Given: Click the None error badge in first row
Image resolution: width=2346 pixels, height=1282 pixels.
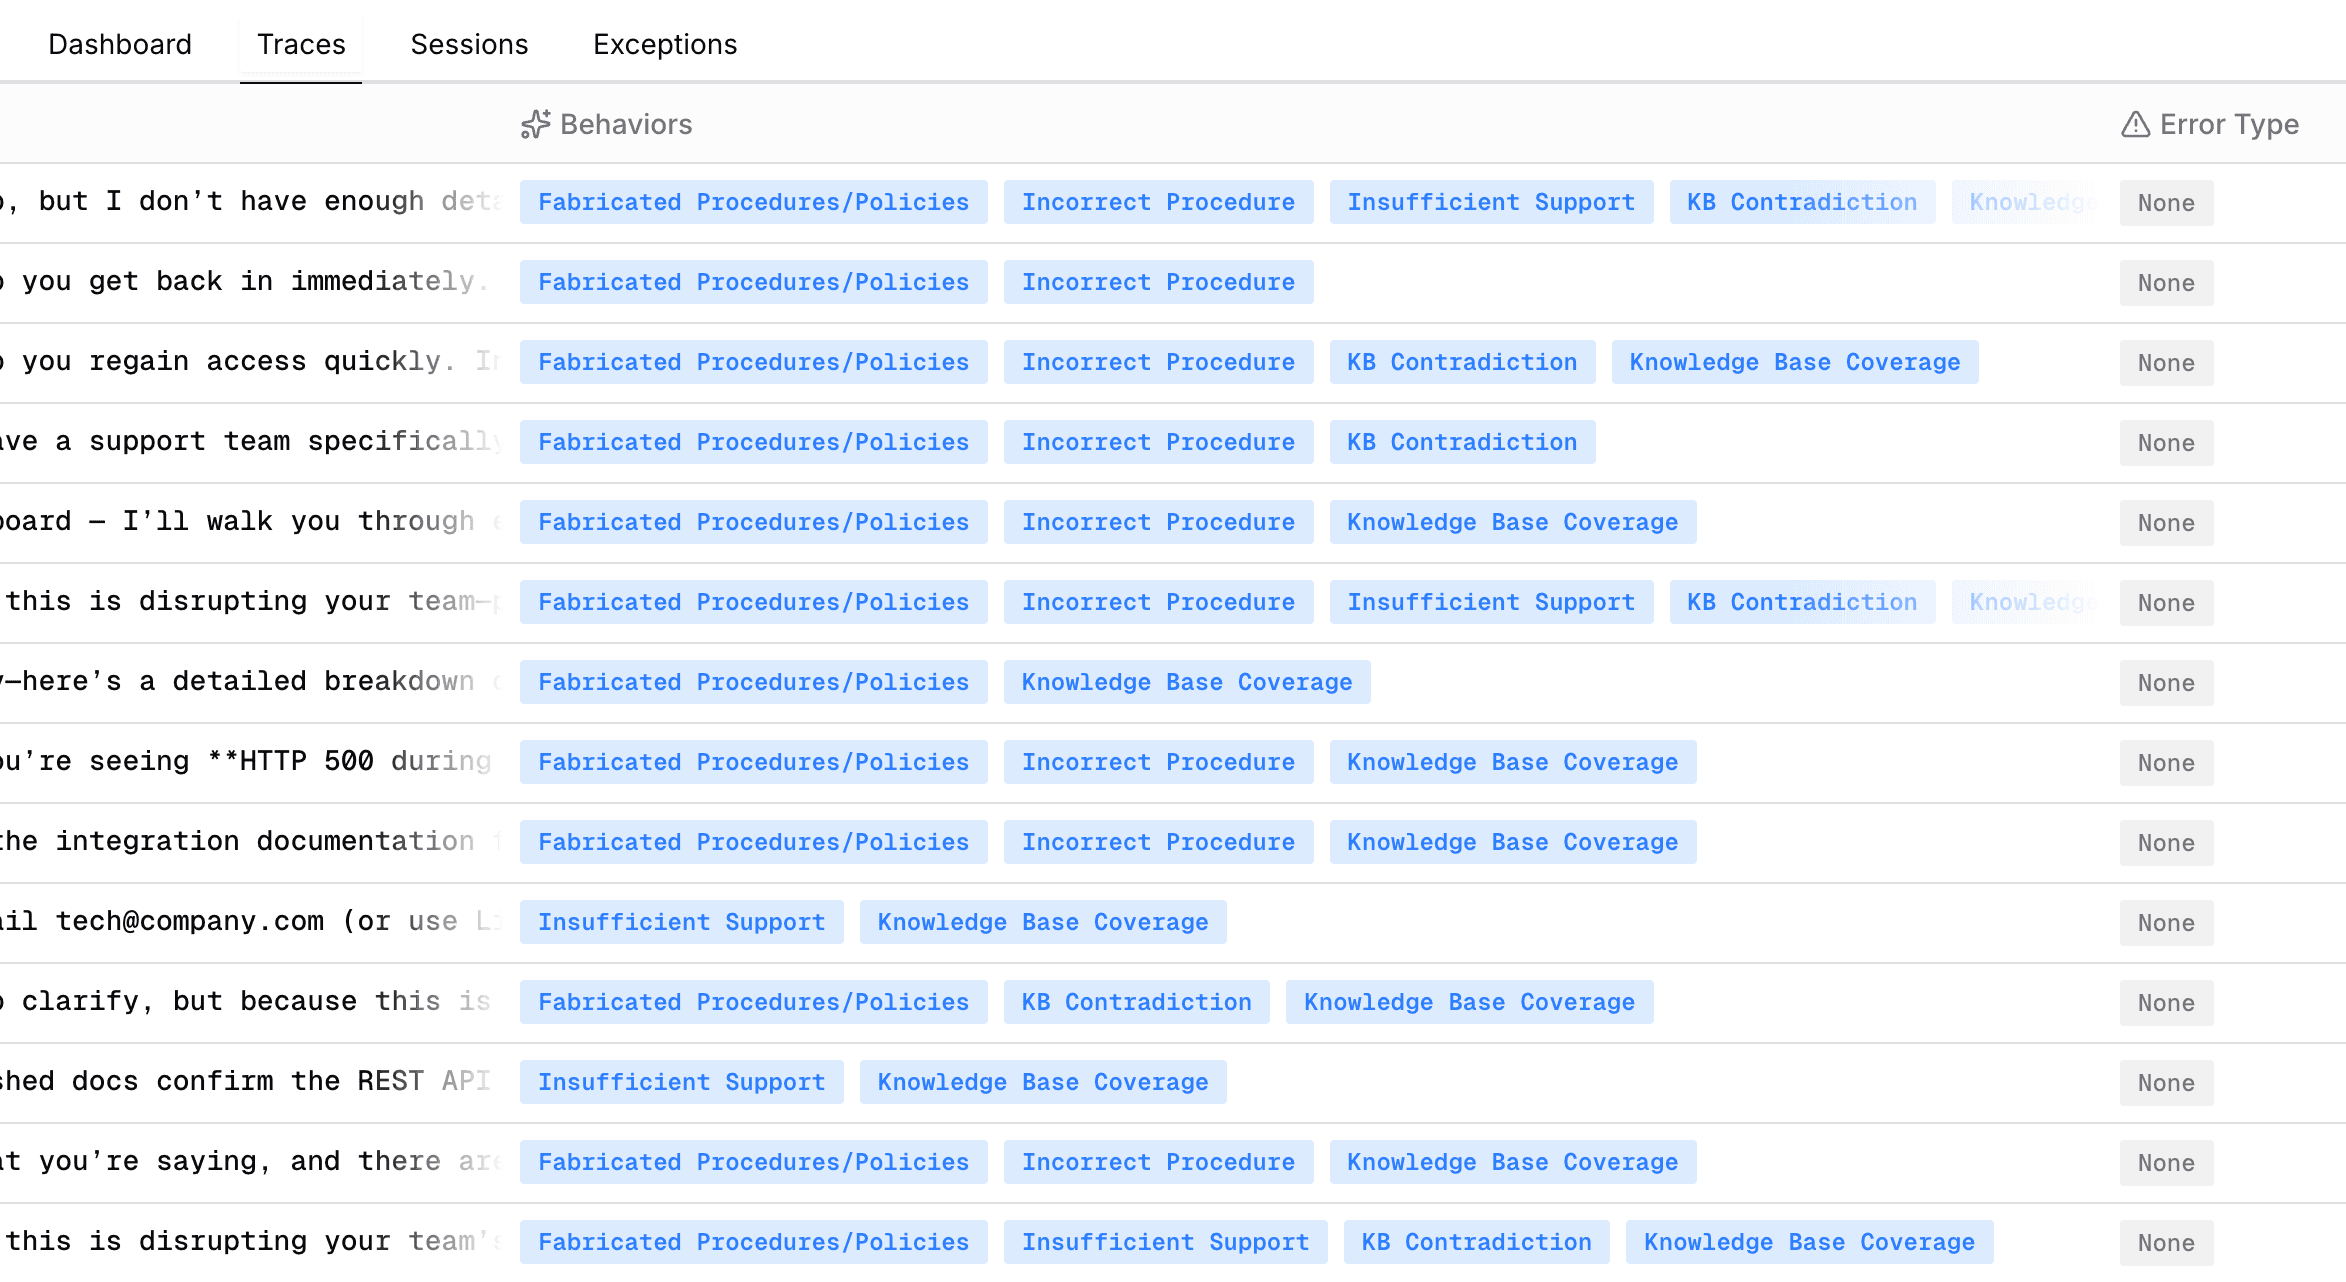Looking at the screenshot, I should coord(2166,203).
